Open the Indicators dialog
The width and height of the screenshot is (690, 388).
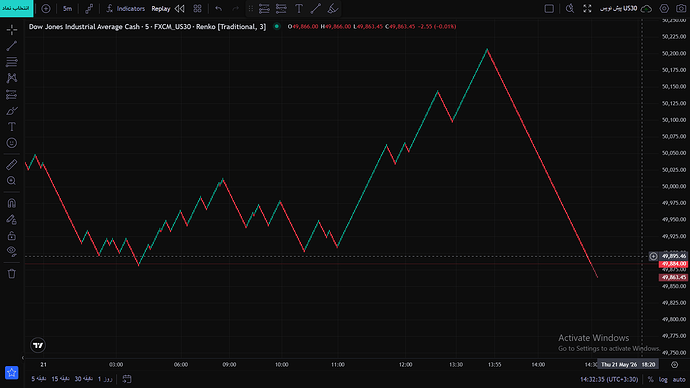pos(125,9)
